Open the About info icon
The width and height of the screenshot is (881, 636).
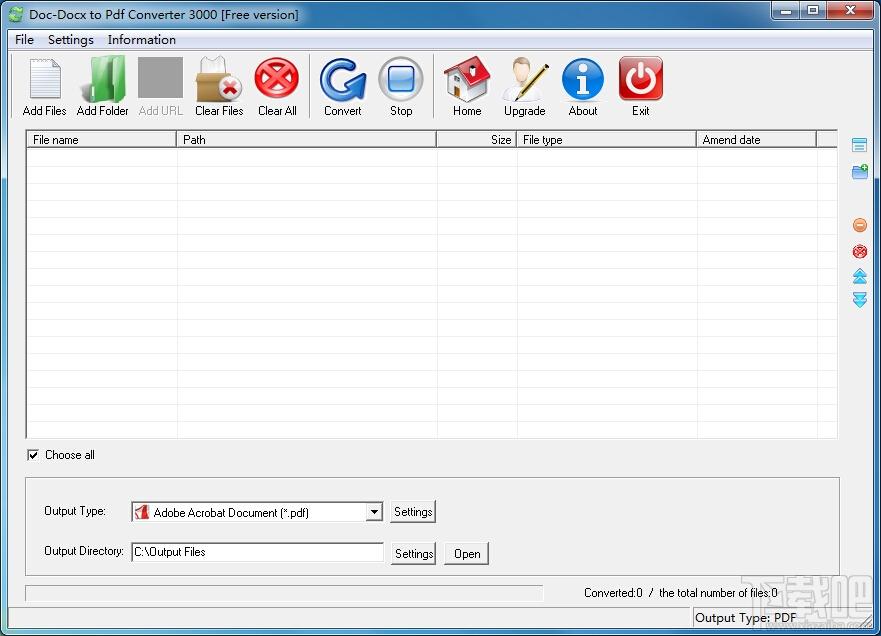[583, 79]
